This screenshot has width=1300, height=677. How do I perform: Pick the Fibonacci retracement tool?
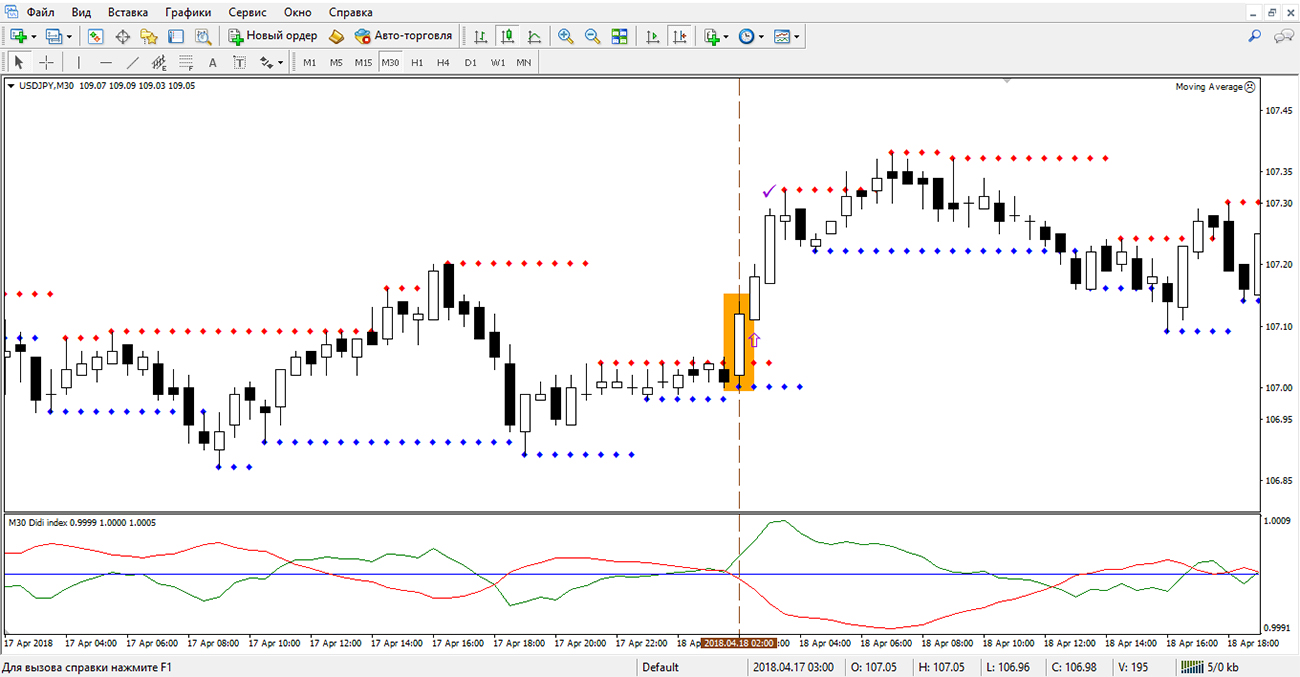coord(186,62)
